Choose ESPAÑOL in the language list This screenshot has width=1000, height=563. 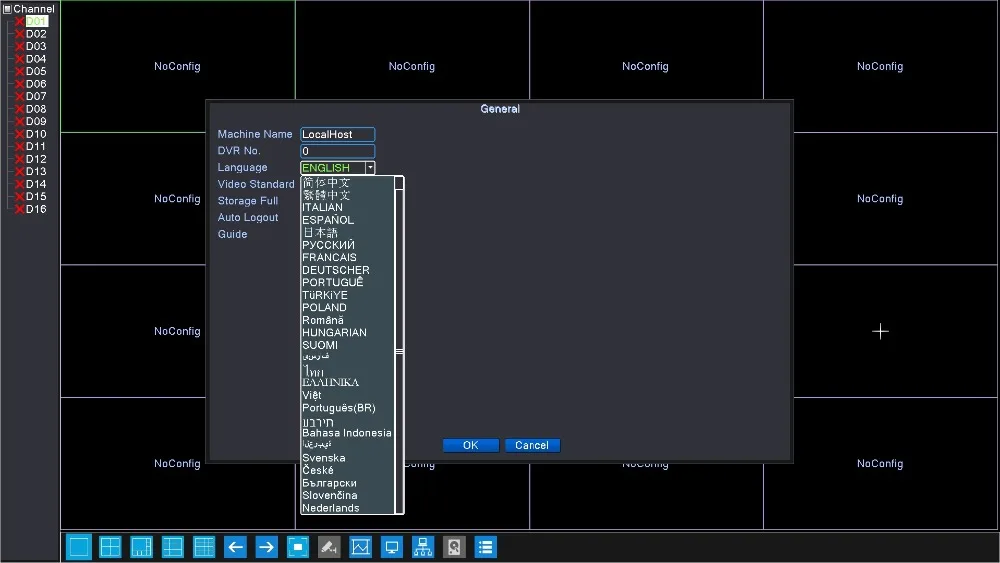328,220
